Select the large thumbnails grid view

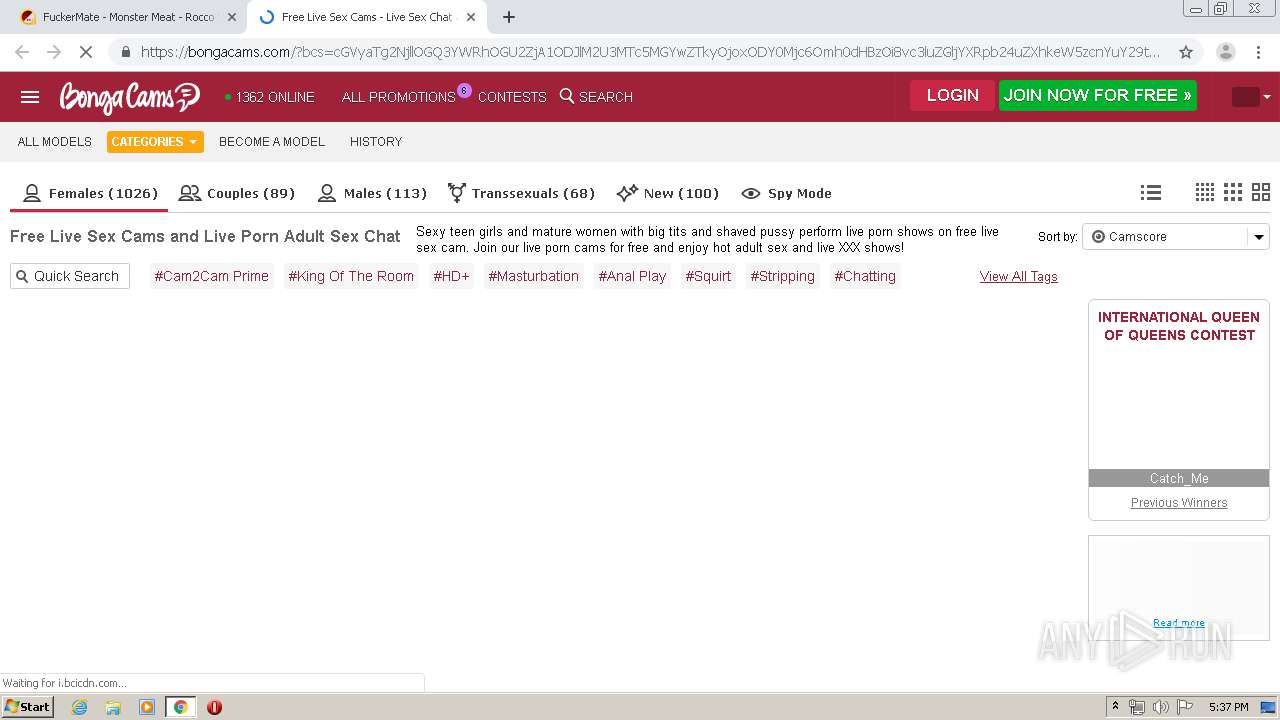tap(1261, 192)
